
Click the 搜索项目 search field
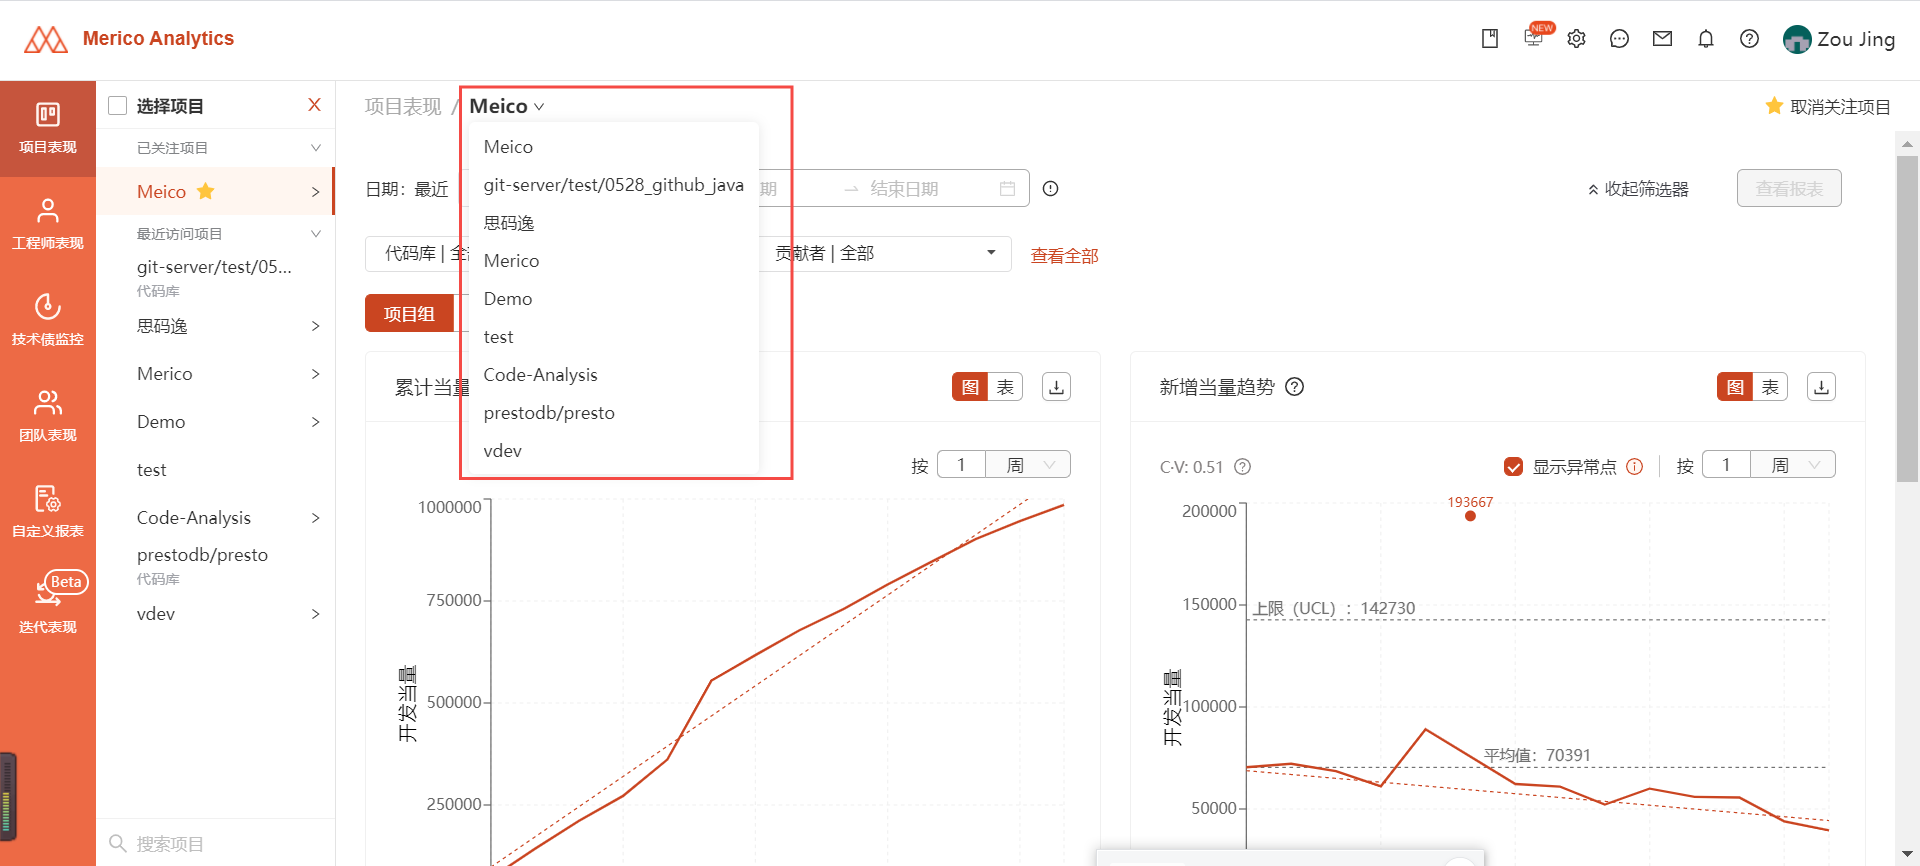tap(215, 843)
